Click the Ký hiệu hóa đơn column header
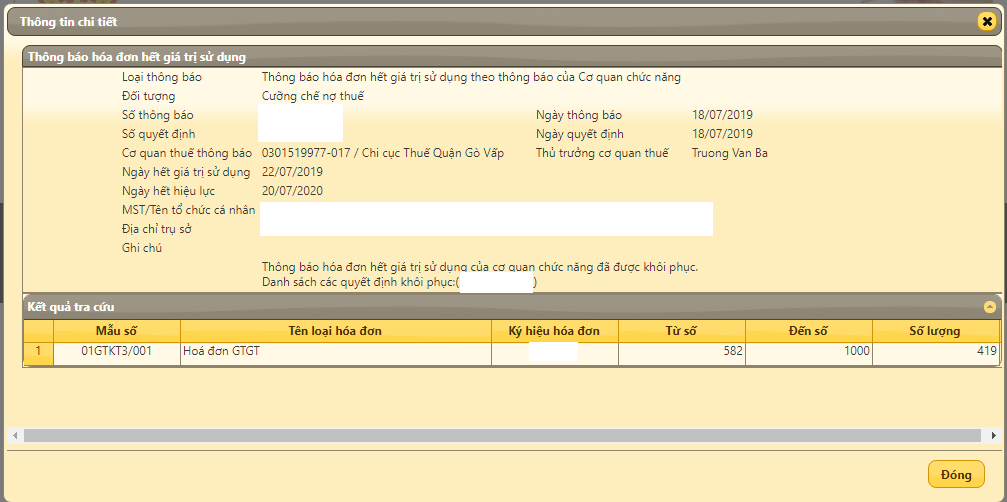 (x=555, y=331)
